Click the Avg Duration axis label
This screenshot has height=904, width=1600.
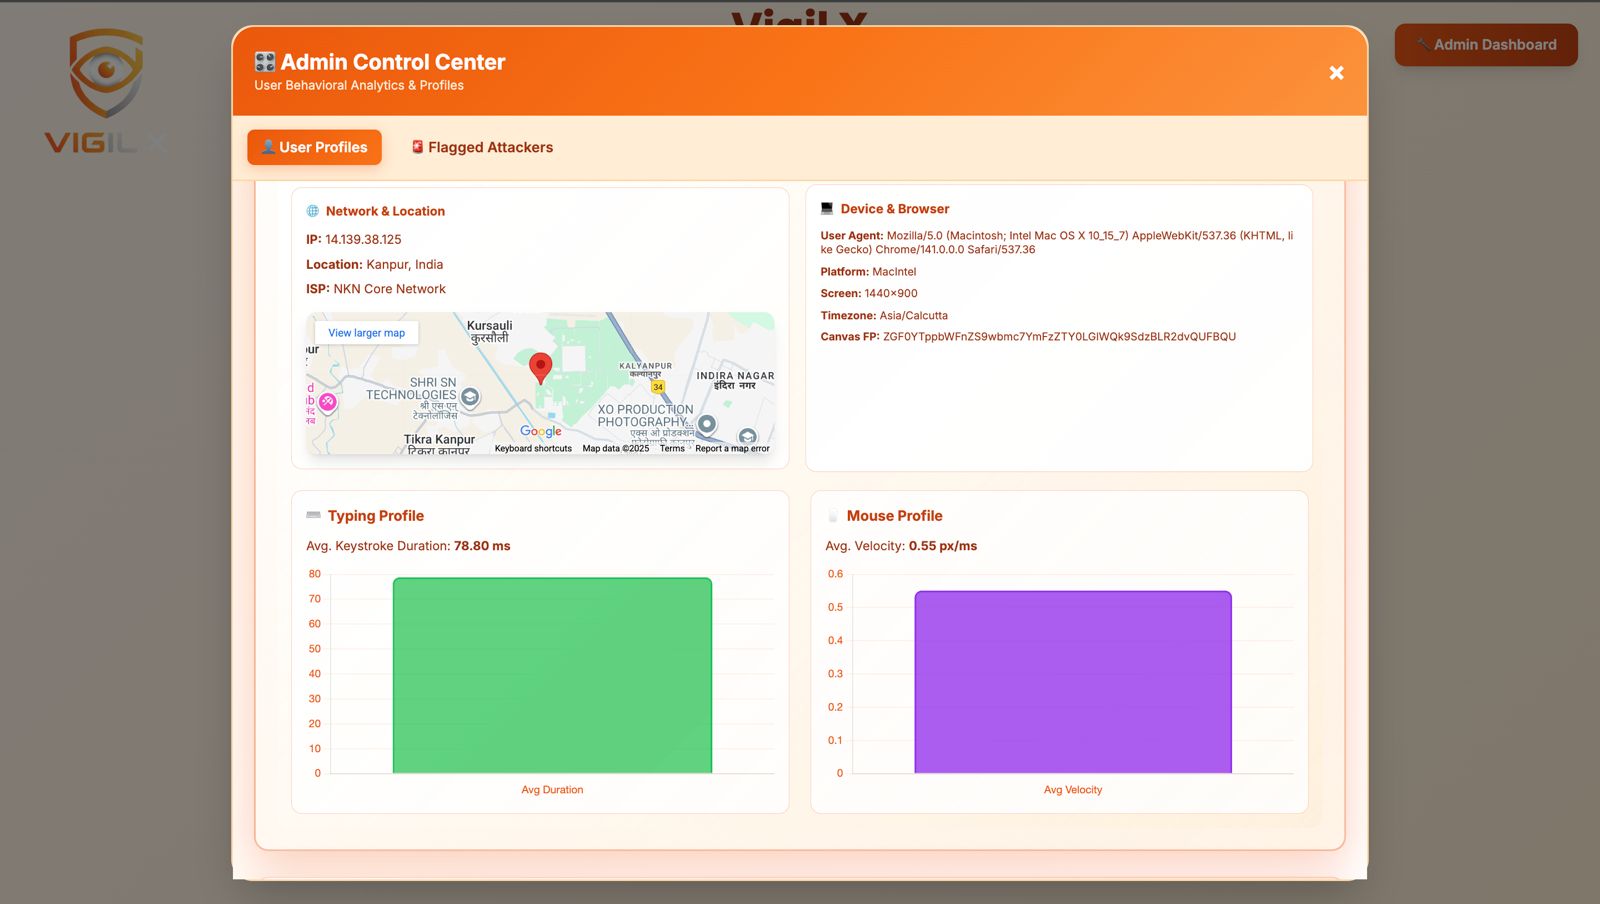click(552, 790)
